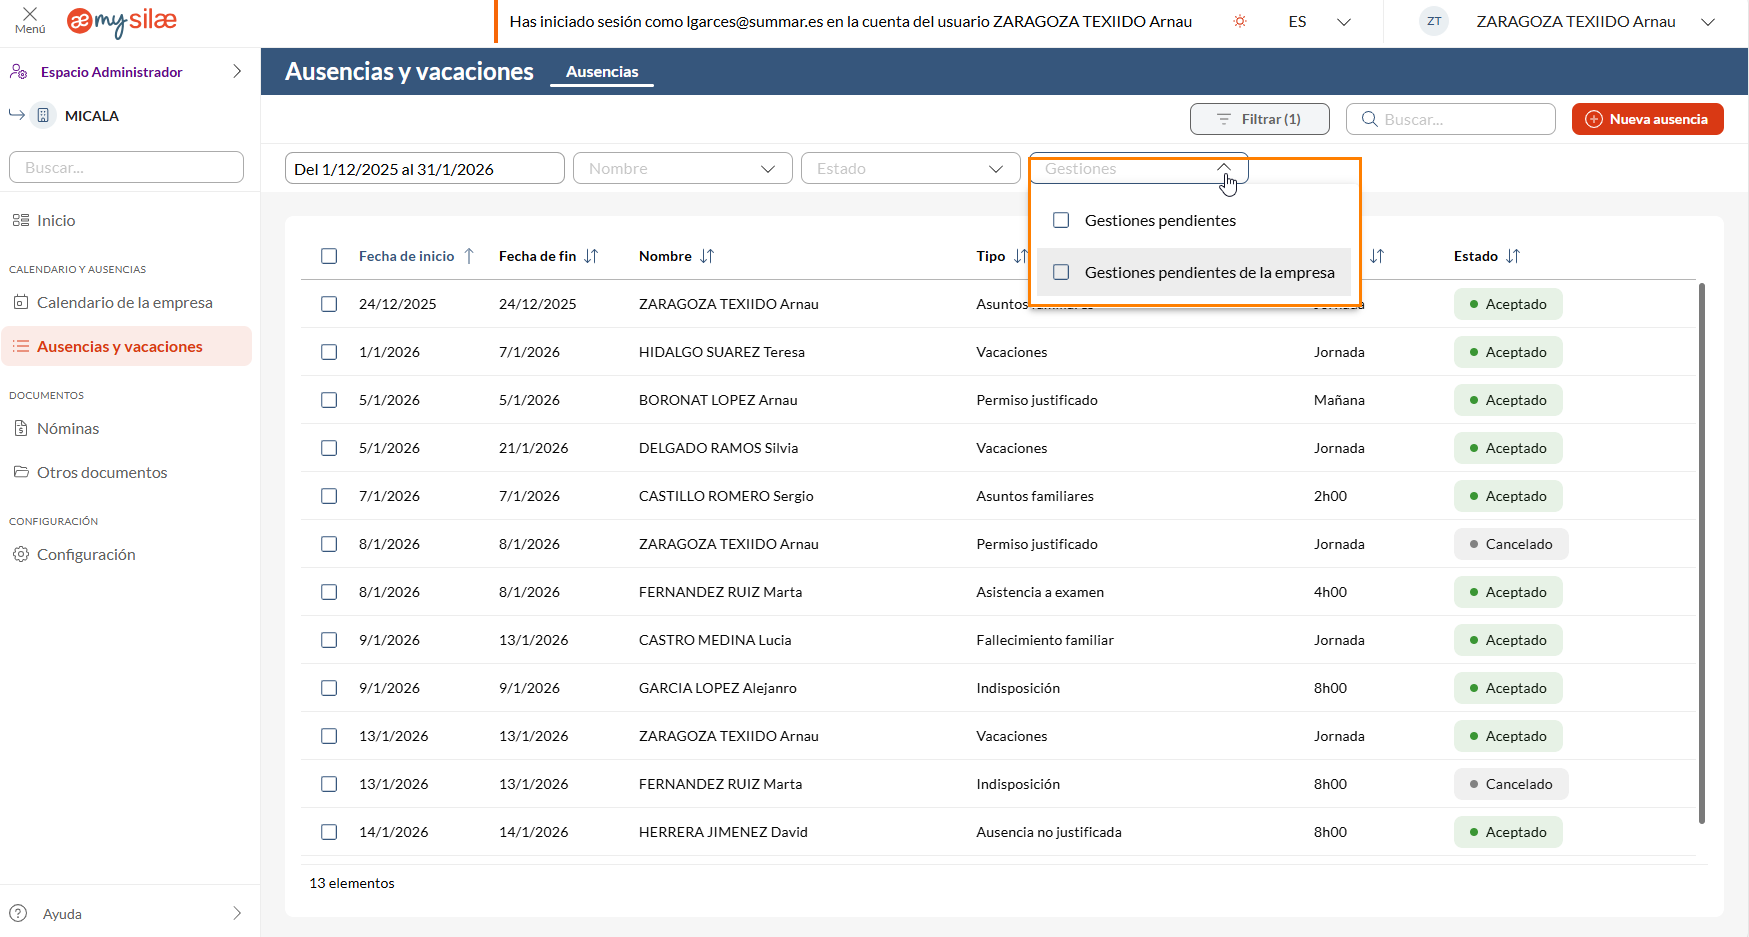Open the Nombre filter dropdown

(x=682, y=169)
